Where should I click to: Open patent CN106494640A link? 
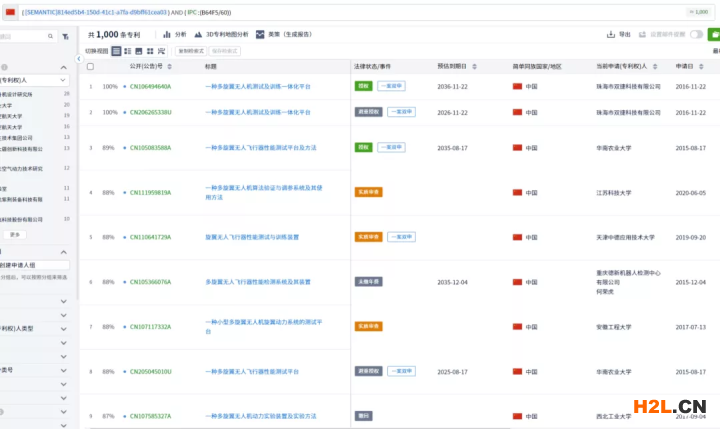(x=150, y=87)
